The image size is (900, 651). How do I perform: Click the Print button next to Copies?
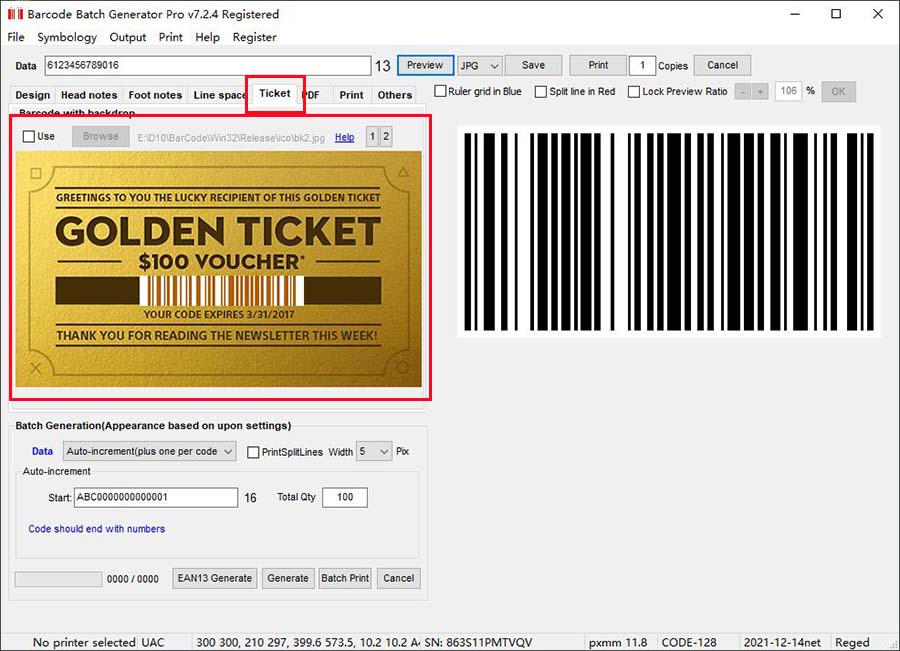click(x=598, y=65)
